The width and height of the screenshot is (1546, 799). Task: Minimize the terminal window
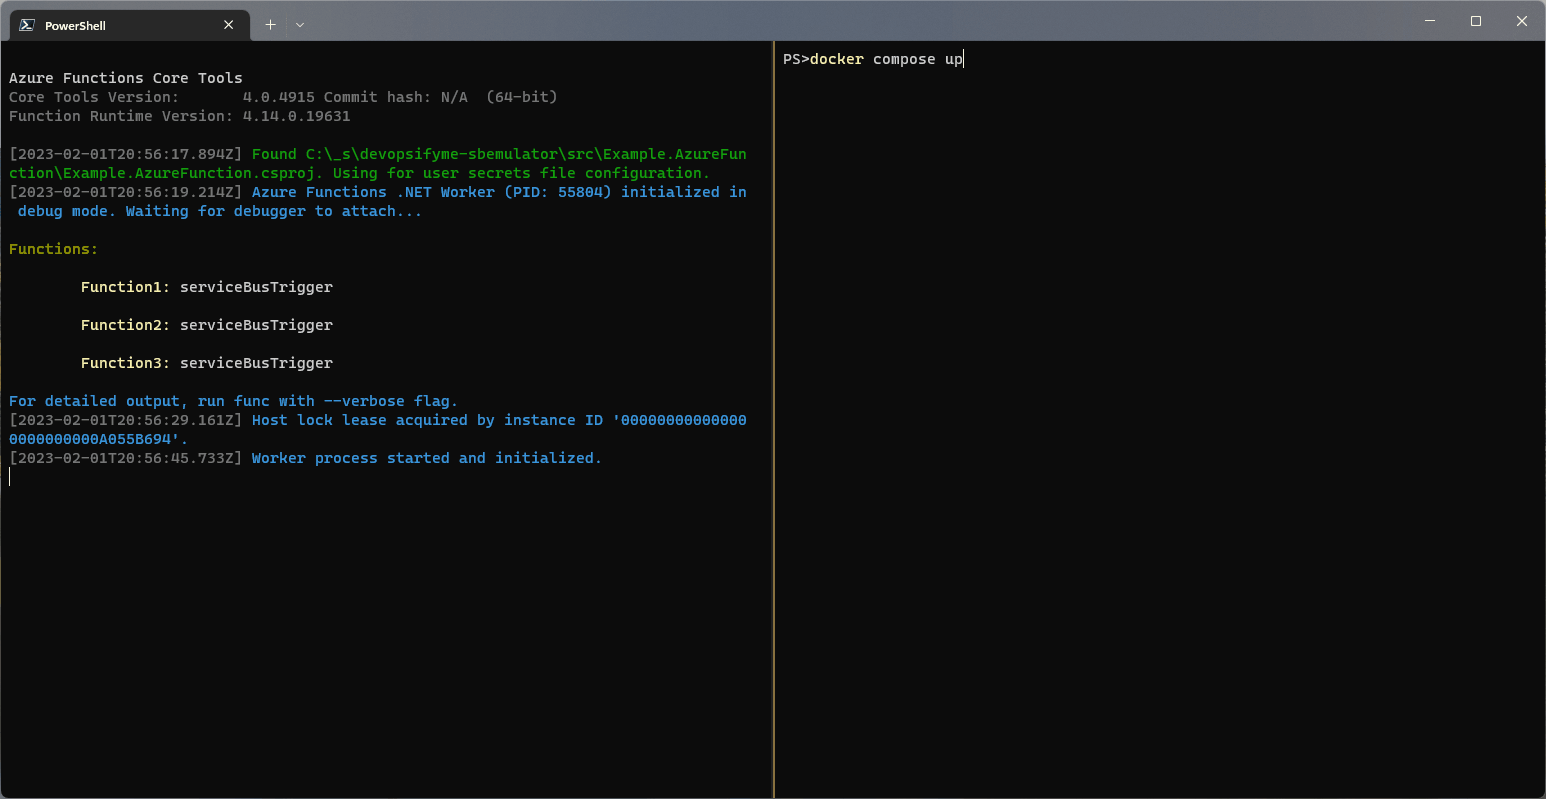point(1430,21)
